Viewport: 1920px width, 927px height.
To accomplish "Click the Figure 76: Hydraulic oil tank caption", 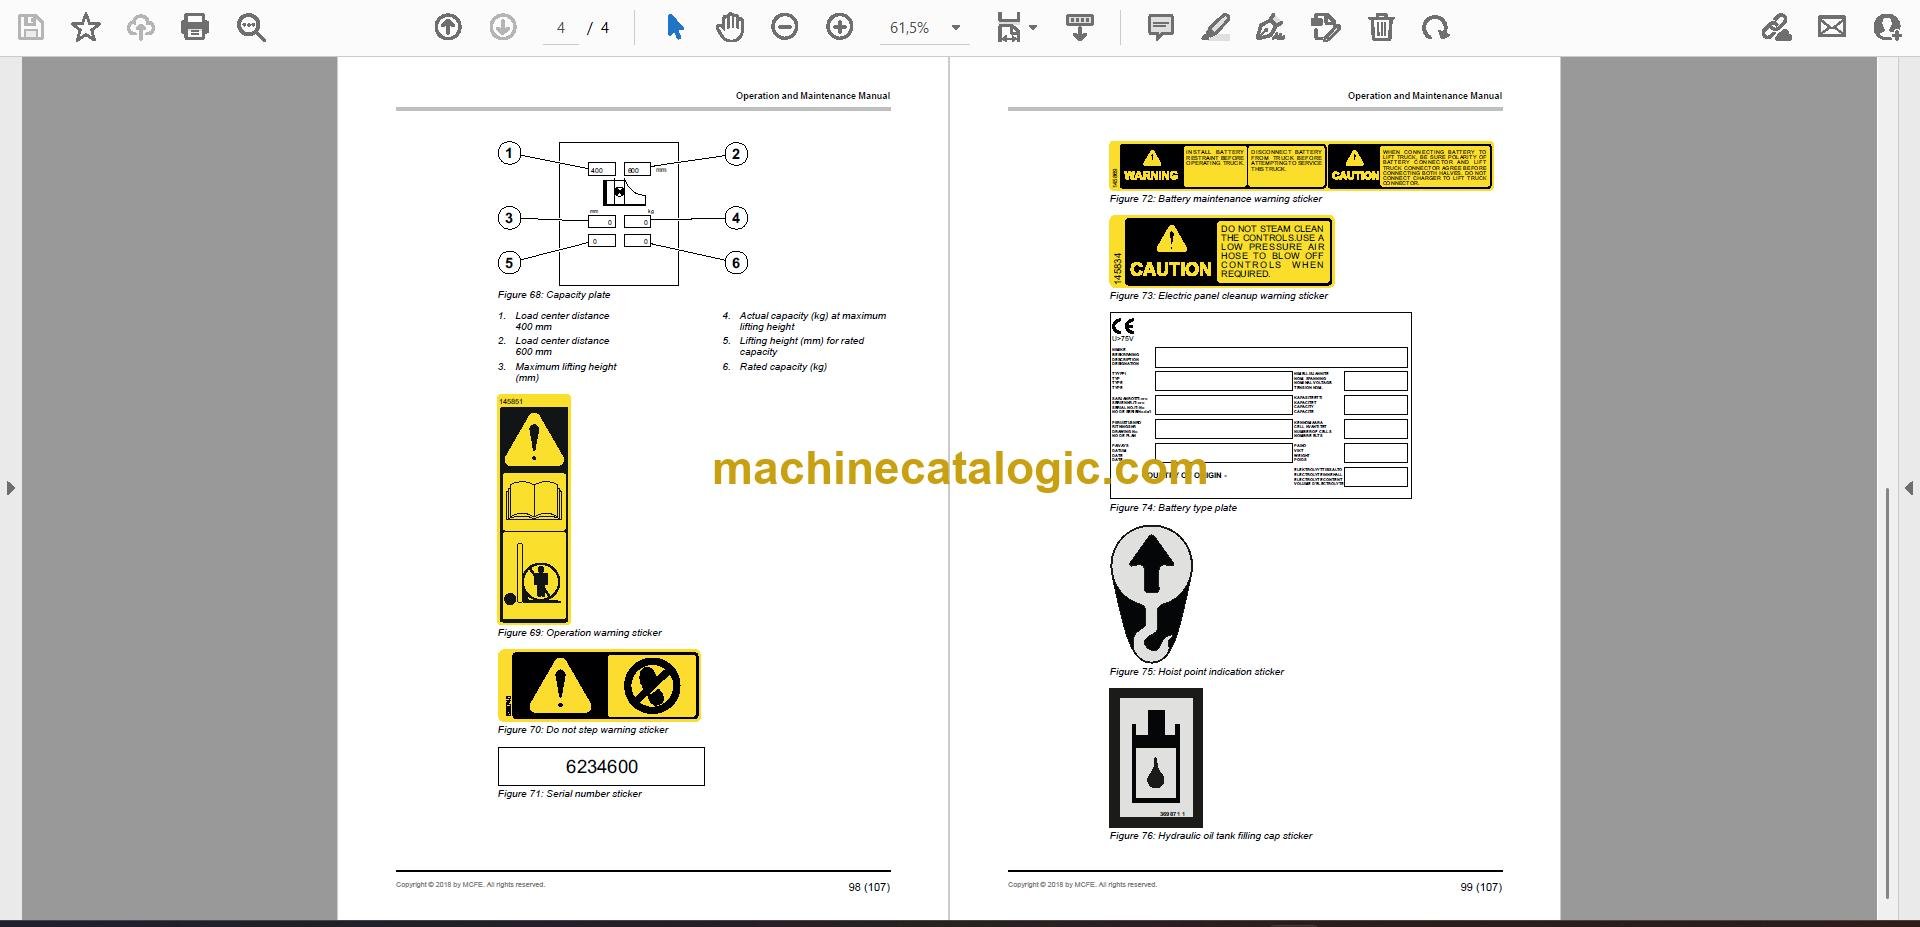I will click(1211, 836).
